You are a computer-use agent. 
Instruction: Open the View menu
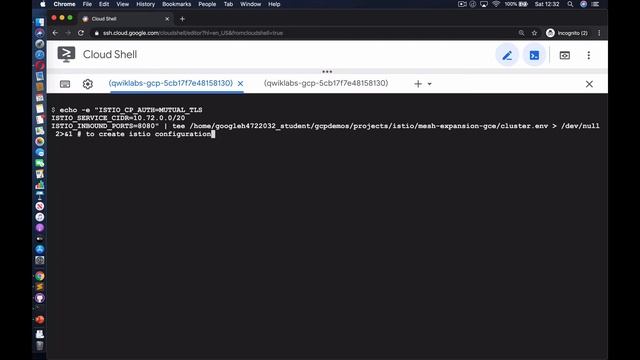(122, 4)
